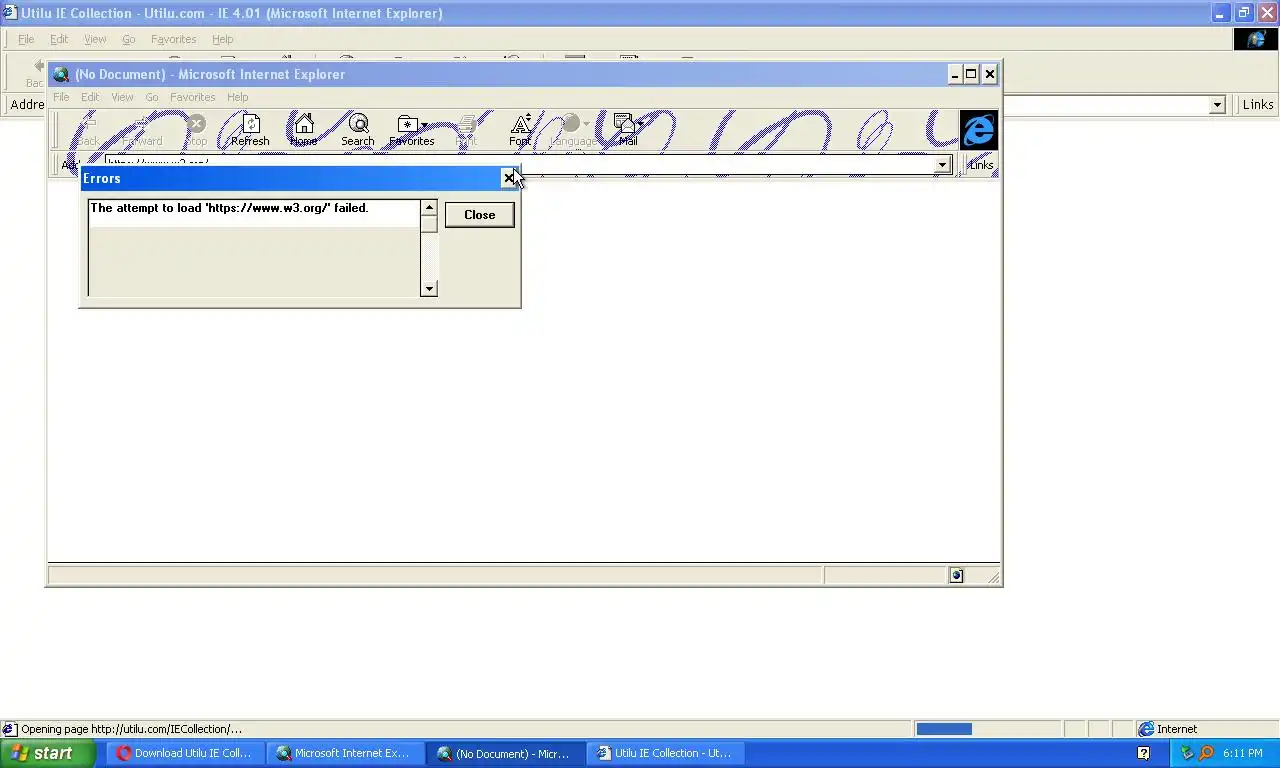Open Help menu in (No Document) window
Image resolution: width=1280 pixels, height=768 pixels.
tap(237, 97)
